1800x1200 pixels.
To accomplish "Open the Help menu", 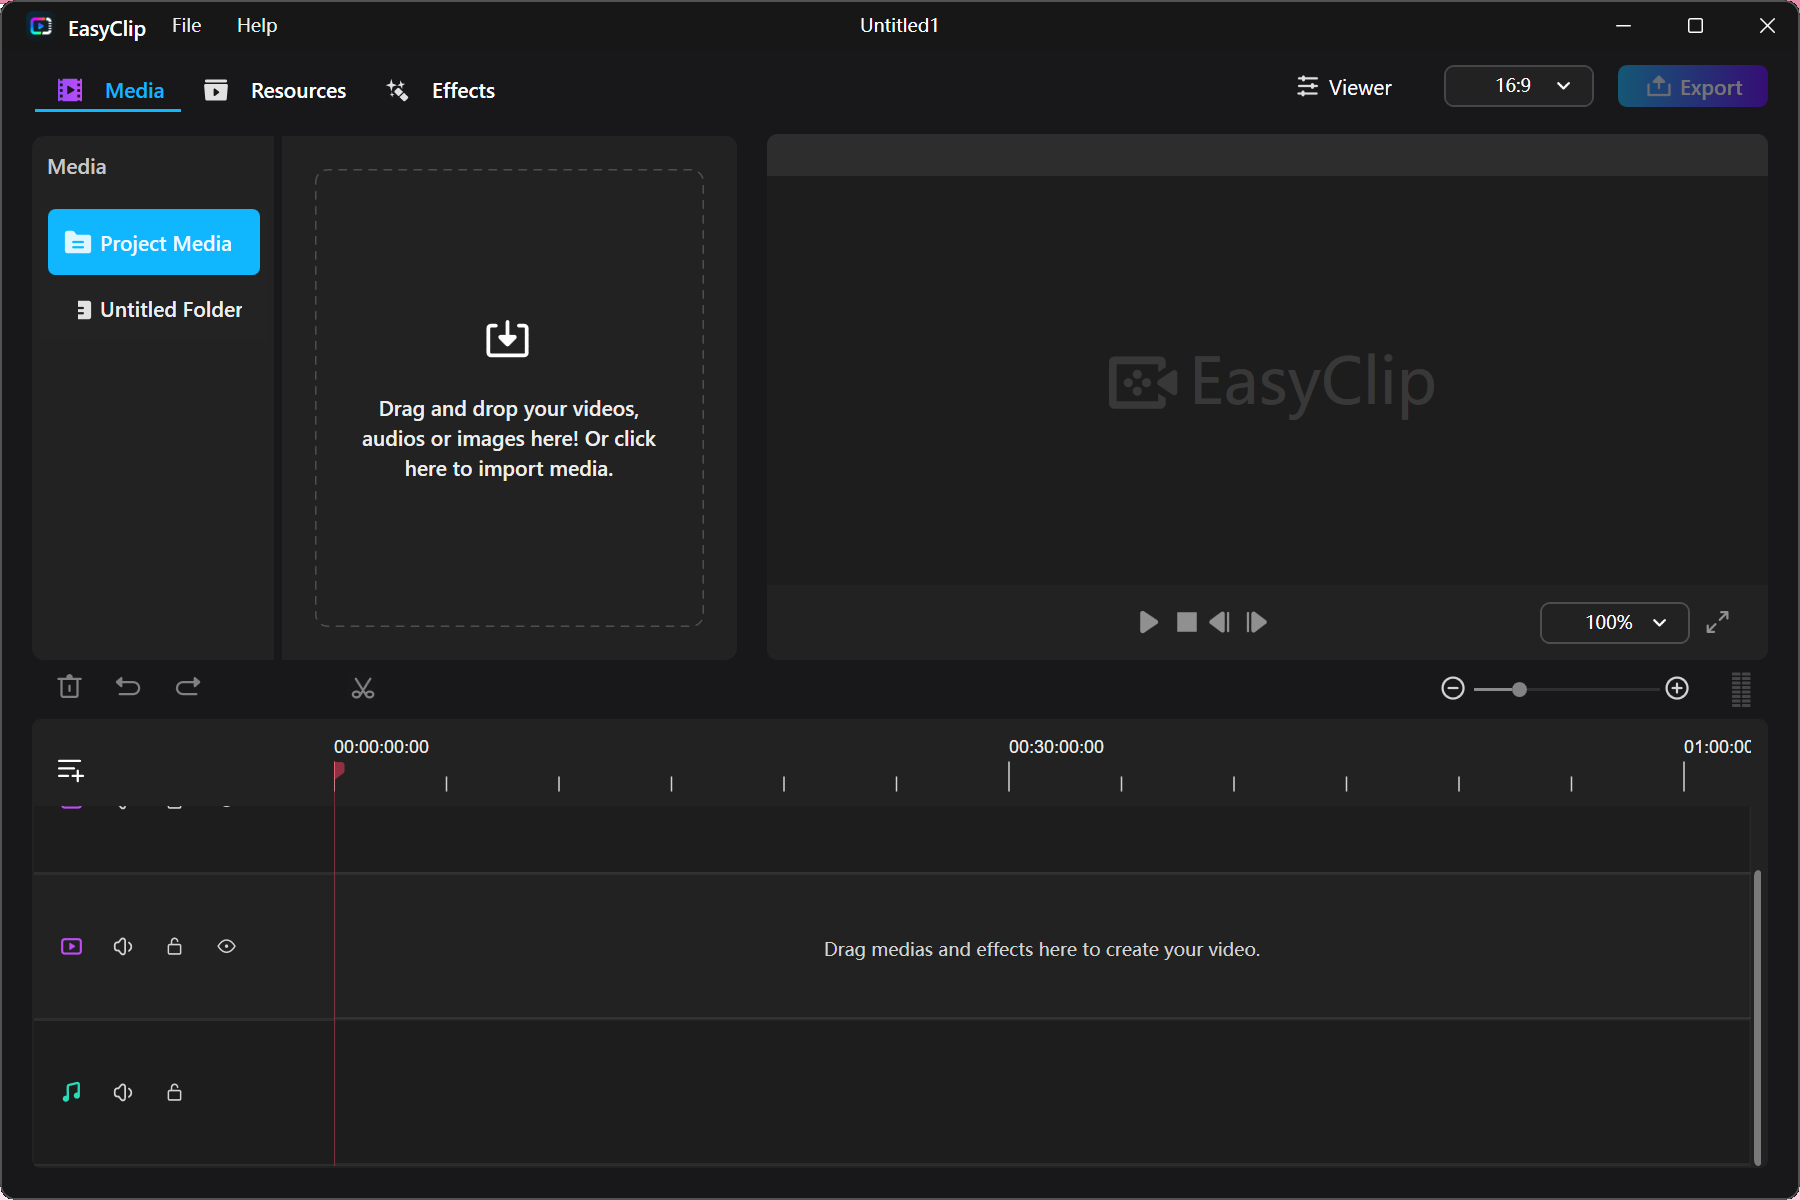I will (257, 26).
